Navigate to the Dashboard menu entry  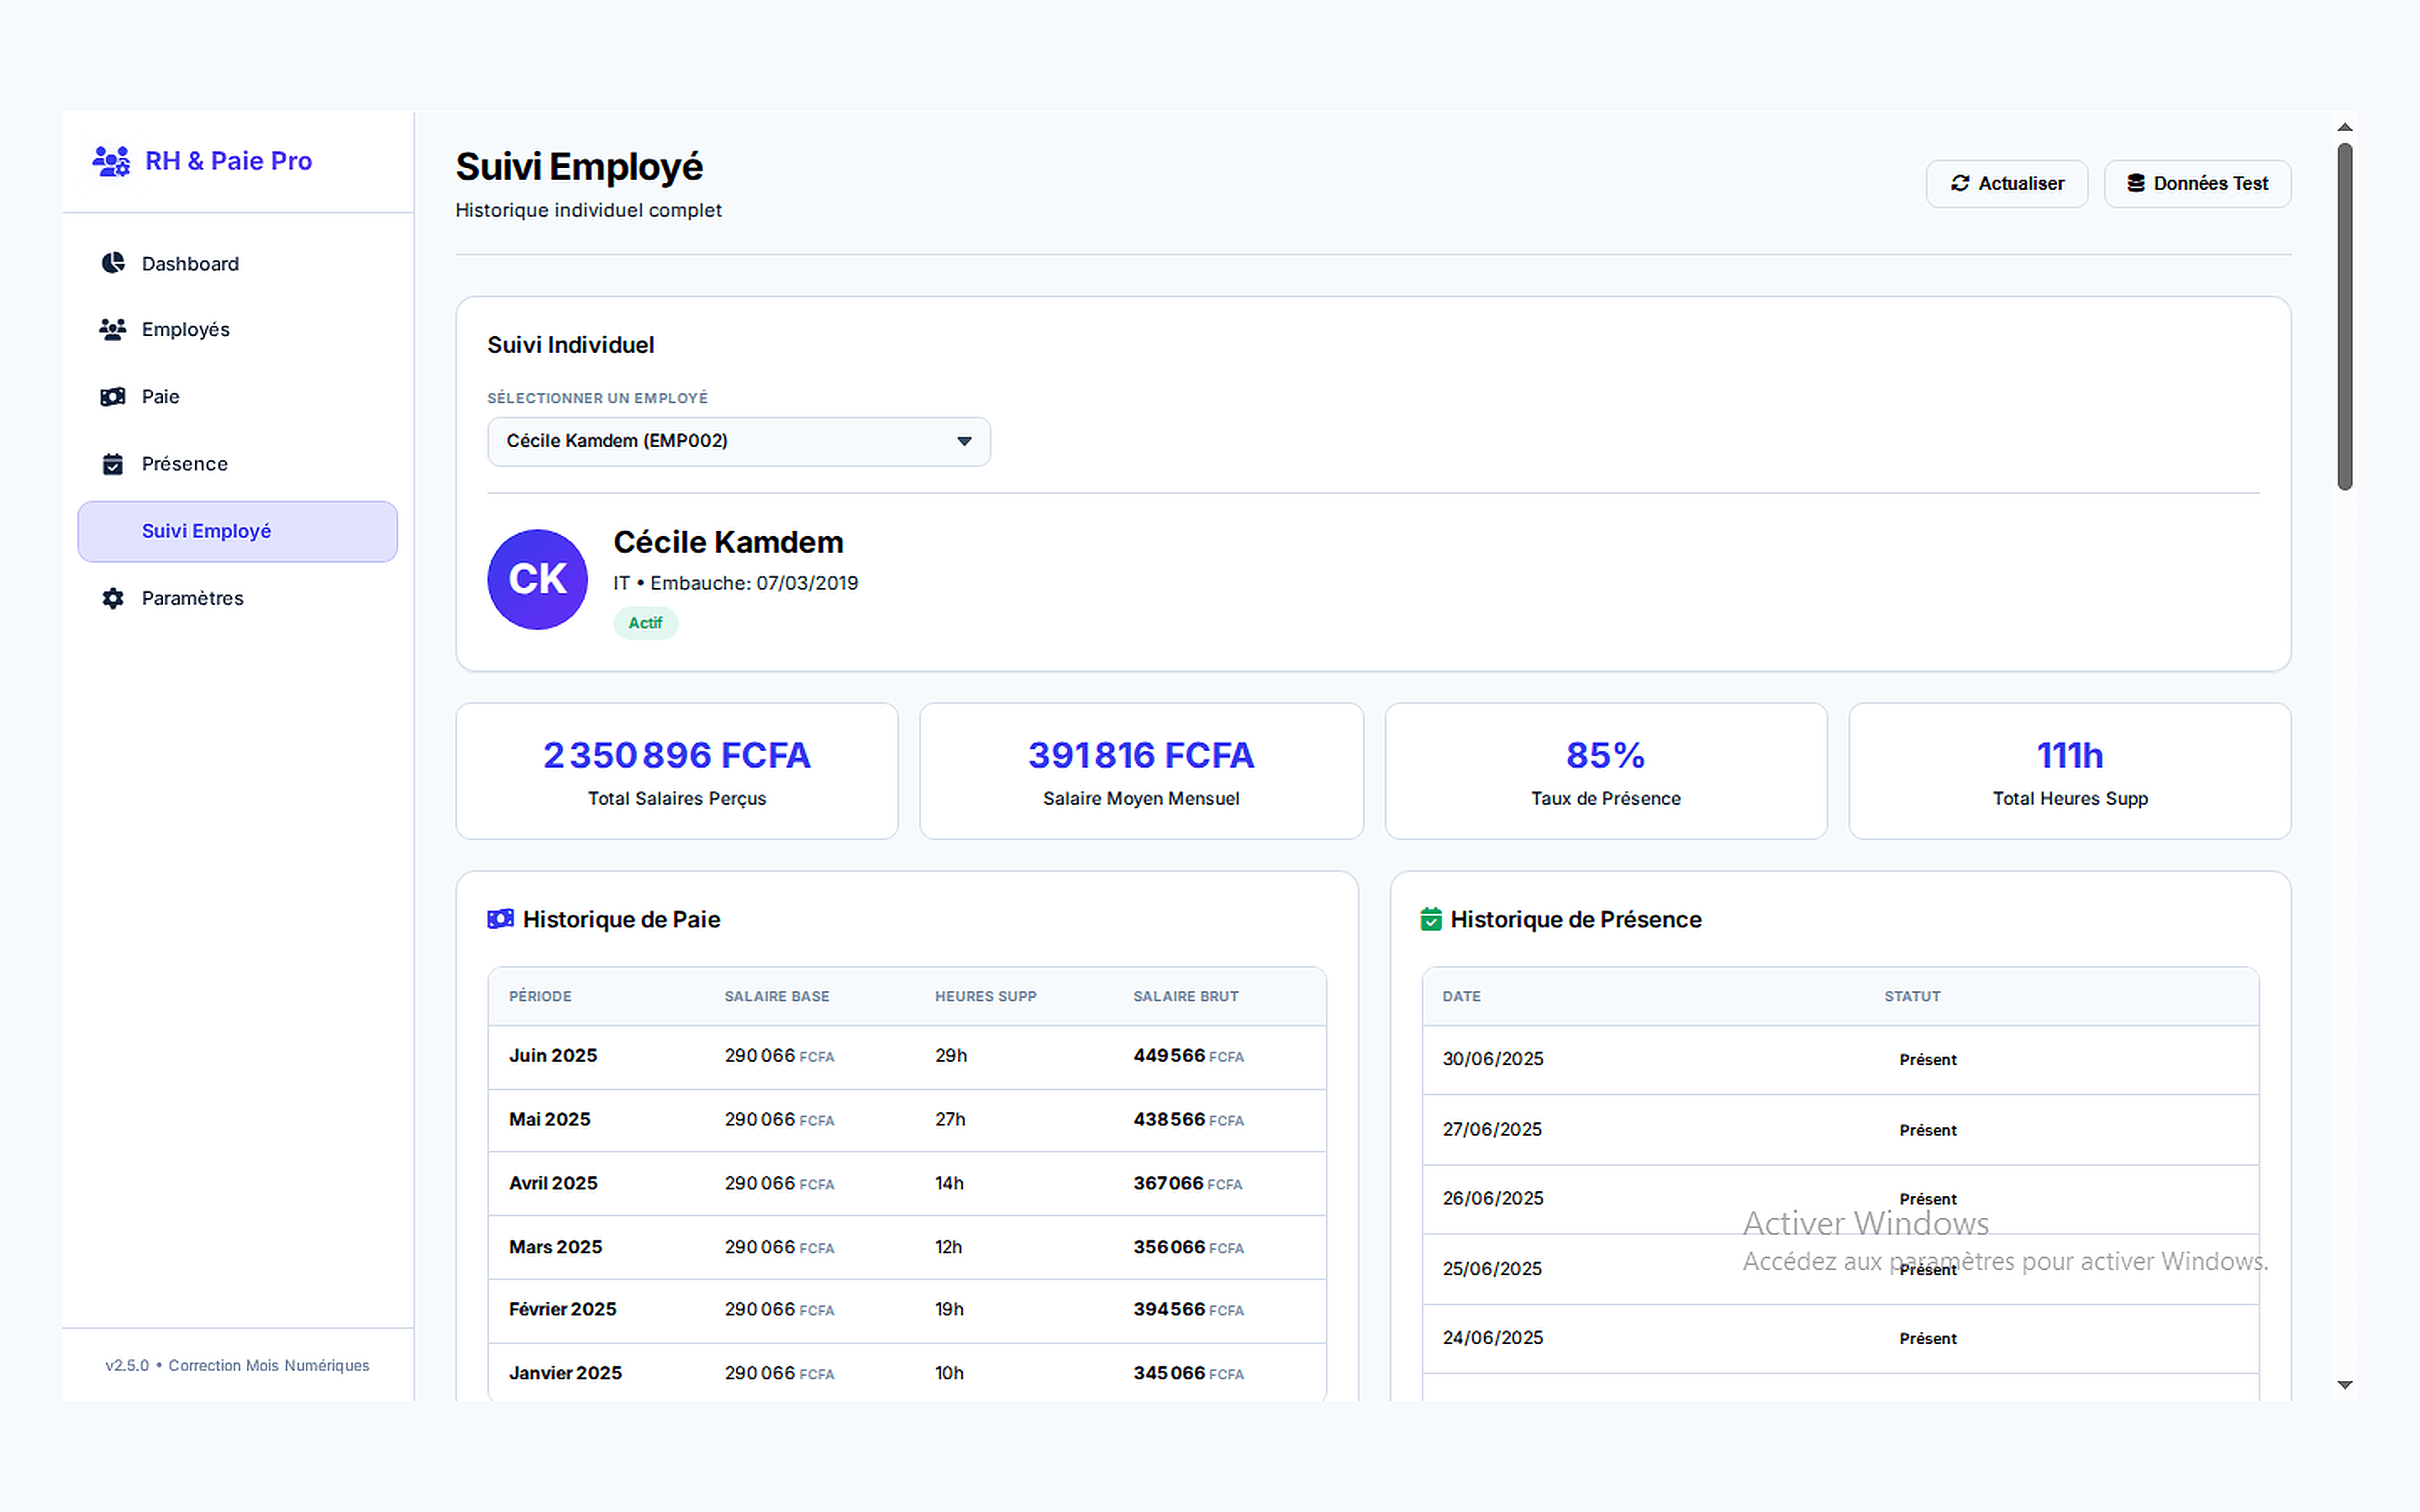190,262
